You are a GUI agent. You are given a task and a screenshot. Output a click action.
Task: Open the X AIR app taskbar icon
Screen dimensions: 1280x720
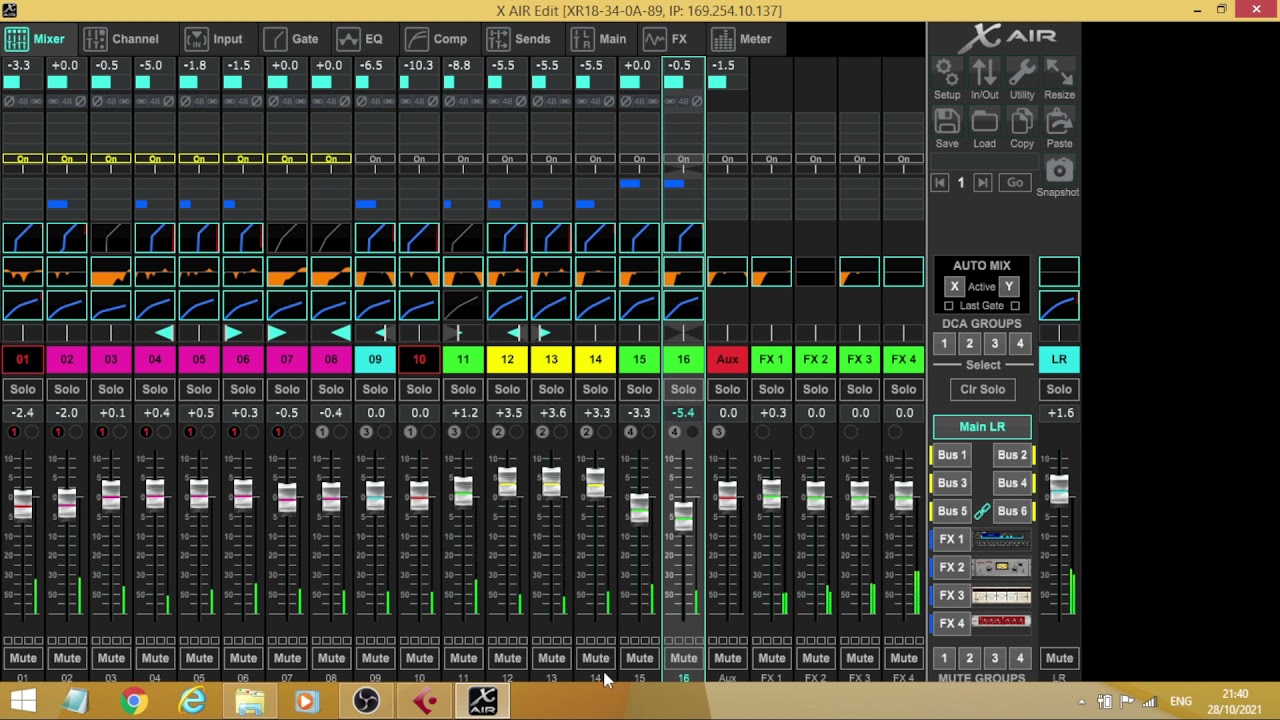(x=482, y=701)
